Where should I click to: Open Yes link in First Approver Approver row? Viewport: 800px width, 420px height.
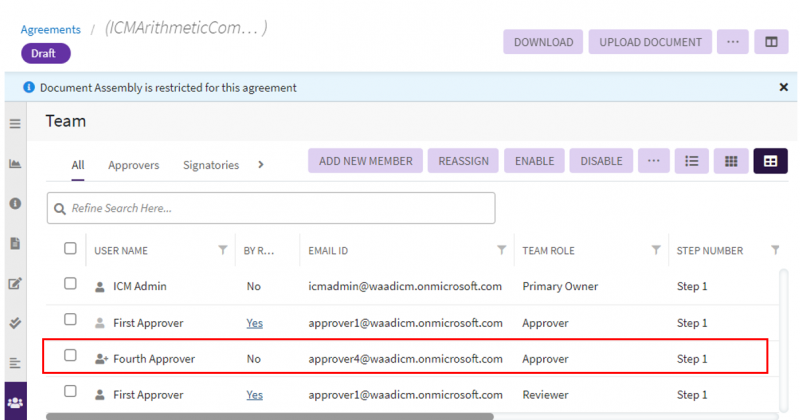[255, 323]
